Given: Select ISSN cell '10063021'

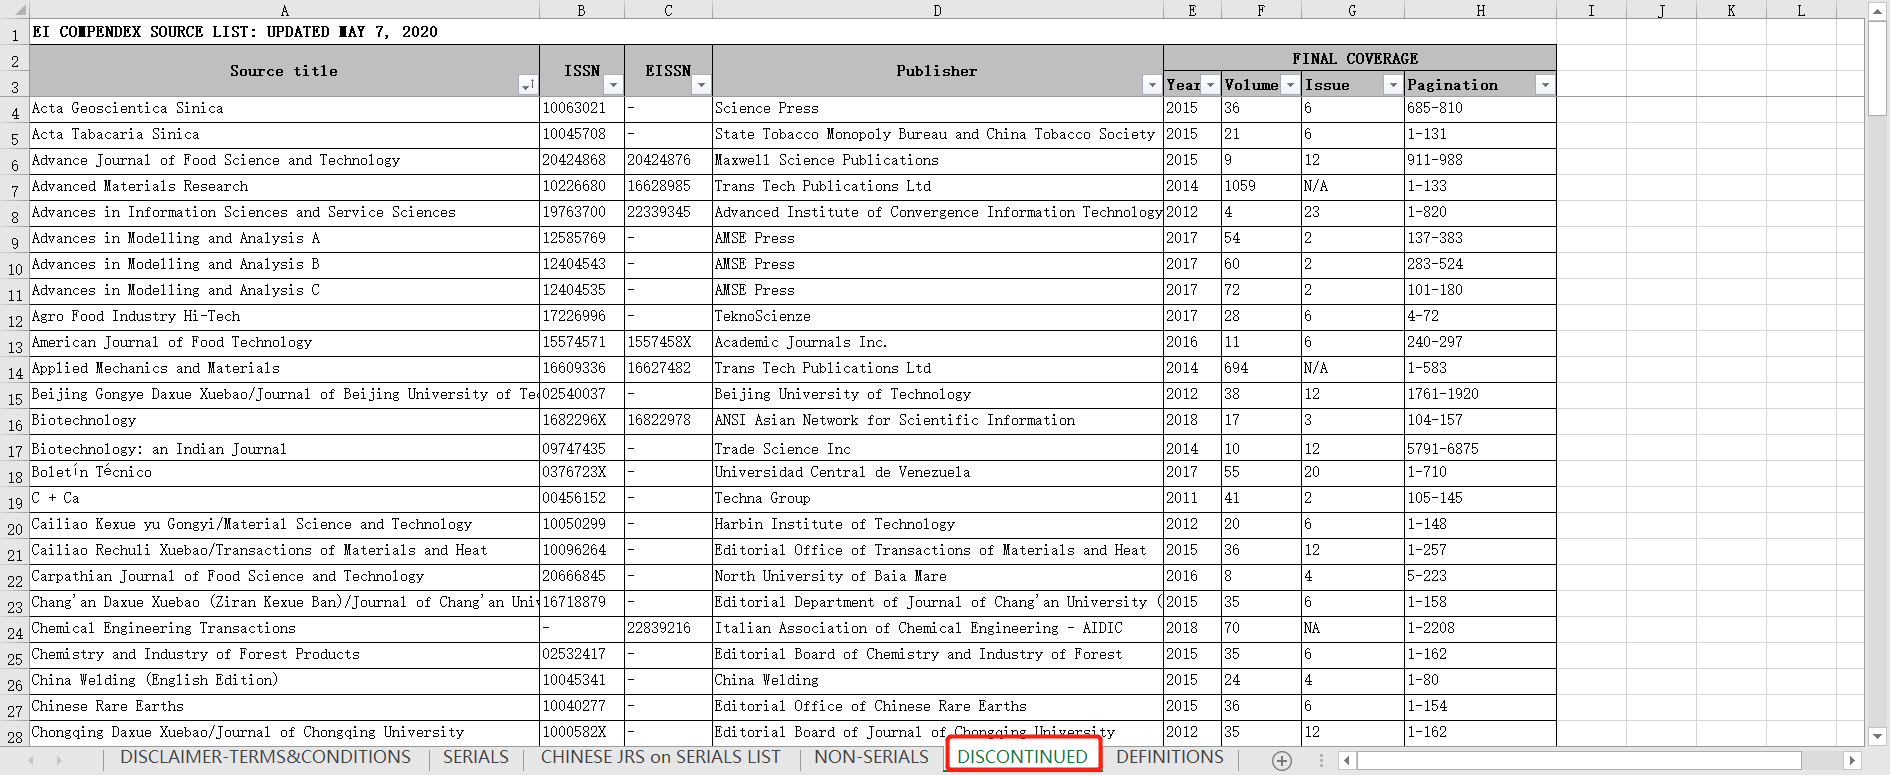Looking at the screenshot, I should point(582,108).
